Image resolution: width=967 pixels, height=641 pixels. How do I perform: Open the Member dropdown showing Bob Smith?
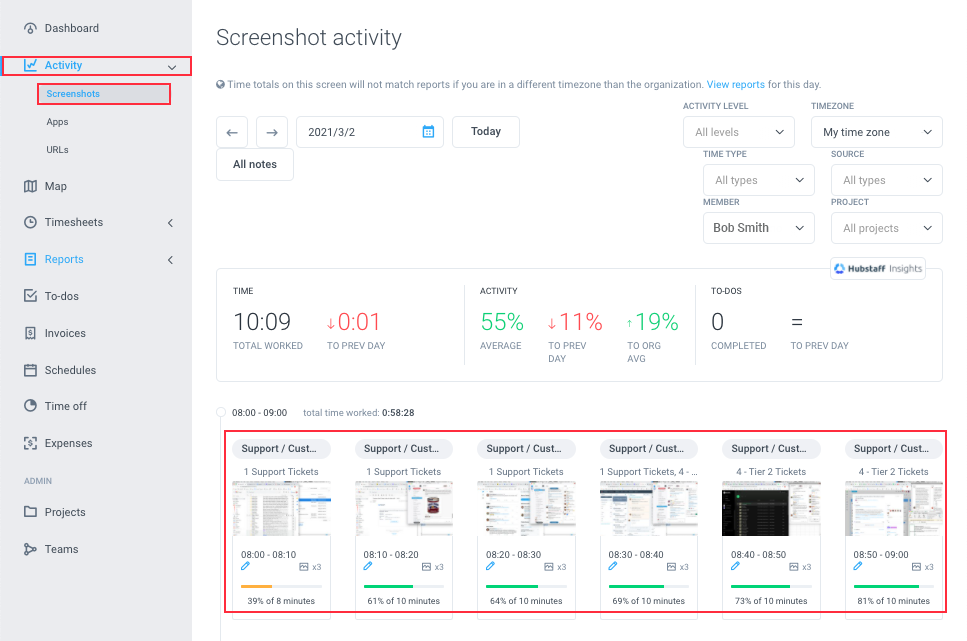759,228
